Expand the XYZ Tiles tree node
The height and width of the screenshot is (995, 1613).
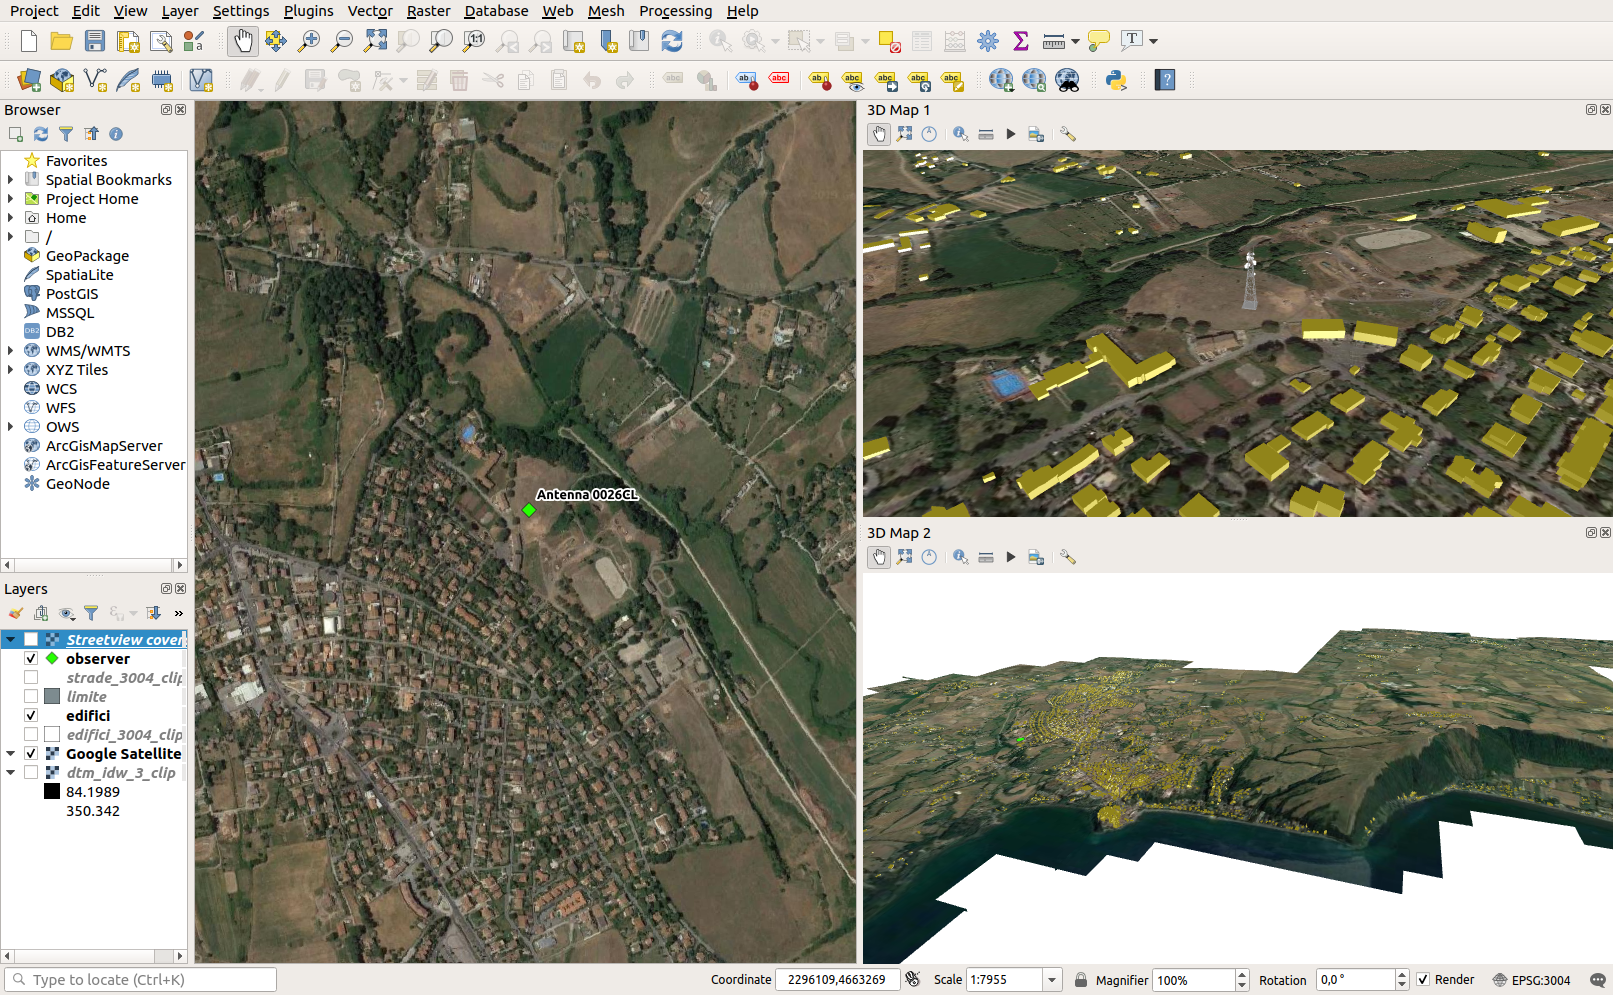(x=11, y=370)
